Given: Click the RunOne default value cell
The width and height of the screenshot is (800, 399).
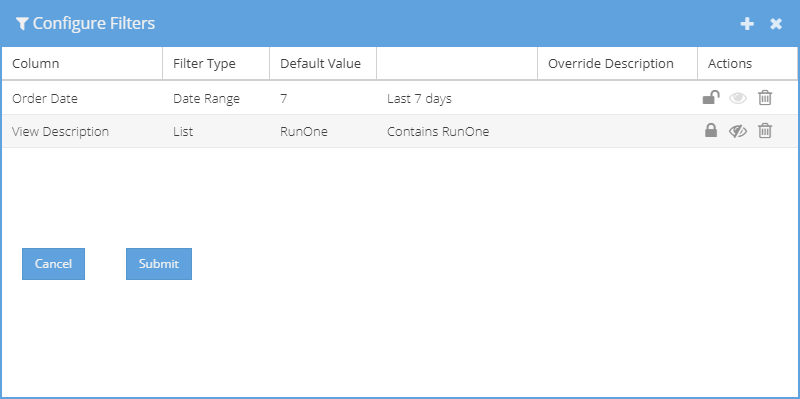Looking at the screenshot, I should point(323,131).
